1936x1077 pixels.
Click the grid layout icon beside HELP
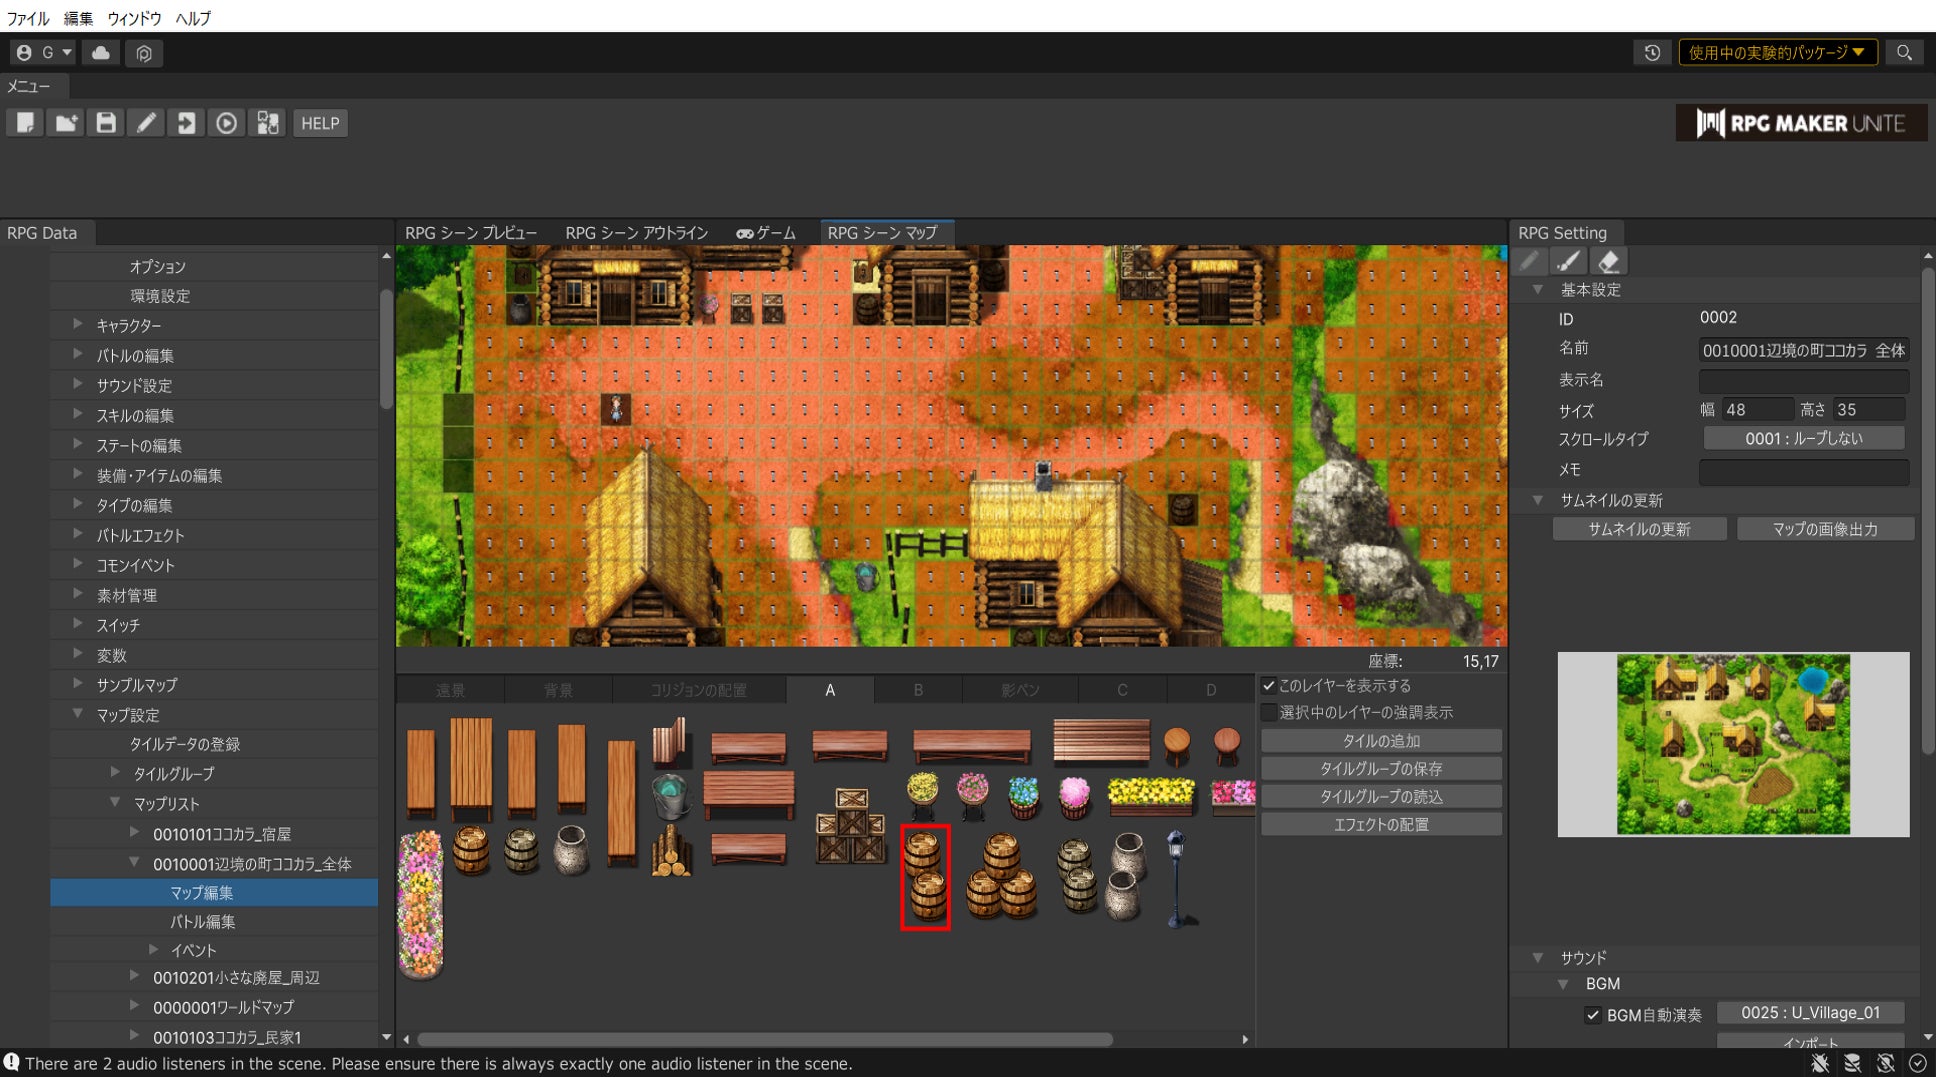coord(267,123)
